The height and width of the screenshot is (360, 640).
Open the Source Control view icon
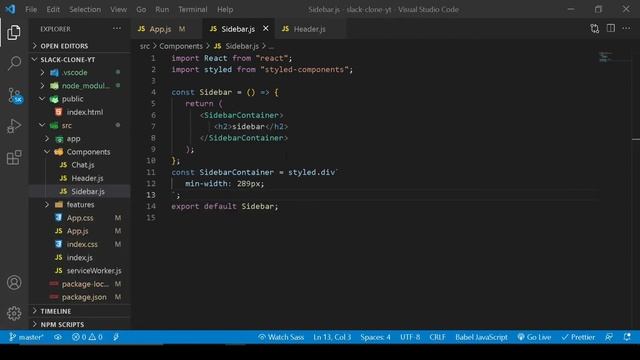[15, 95]
